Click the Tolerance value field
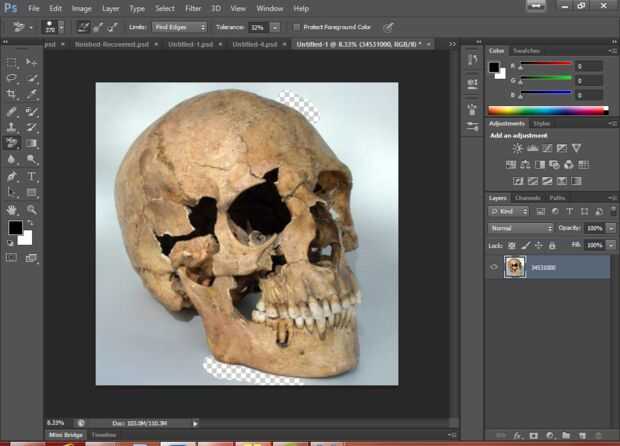Screen dimensions: 620x446 tap(258, 27)
